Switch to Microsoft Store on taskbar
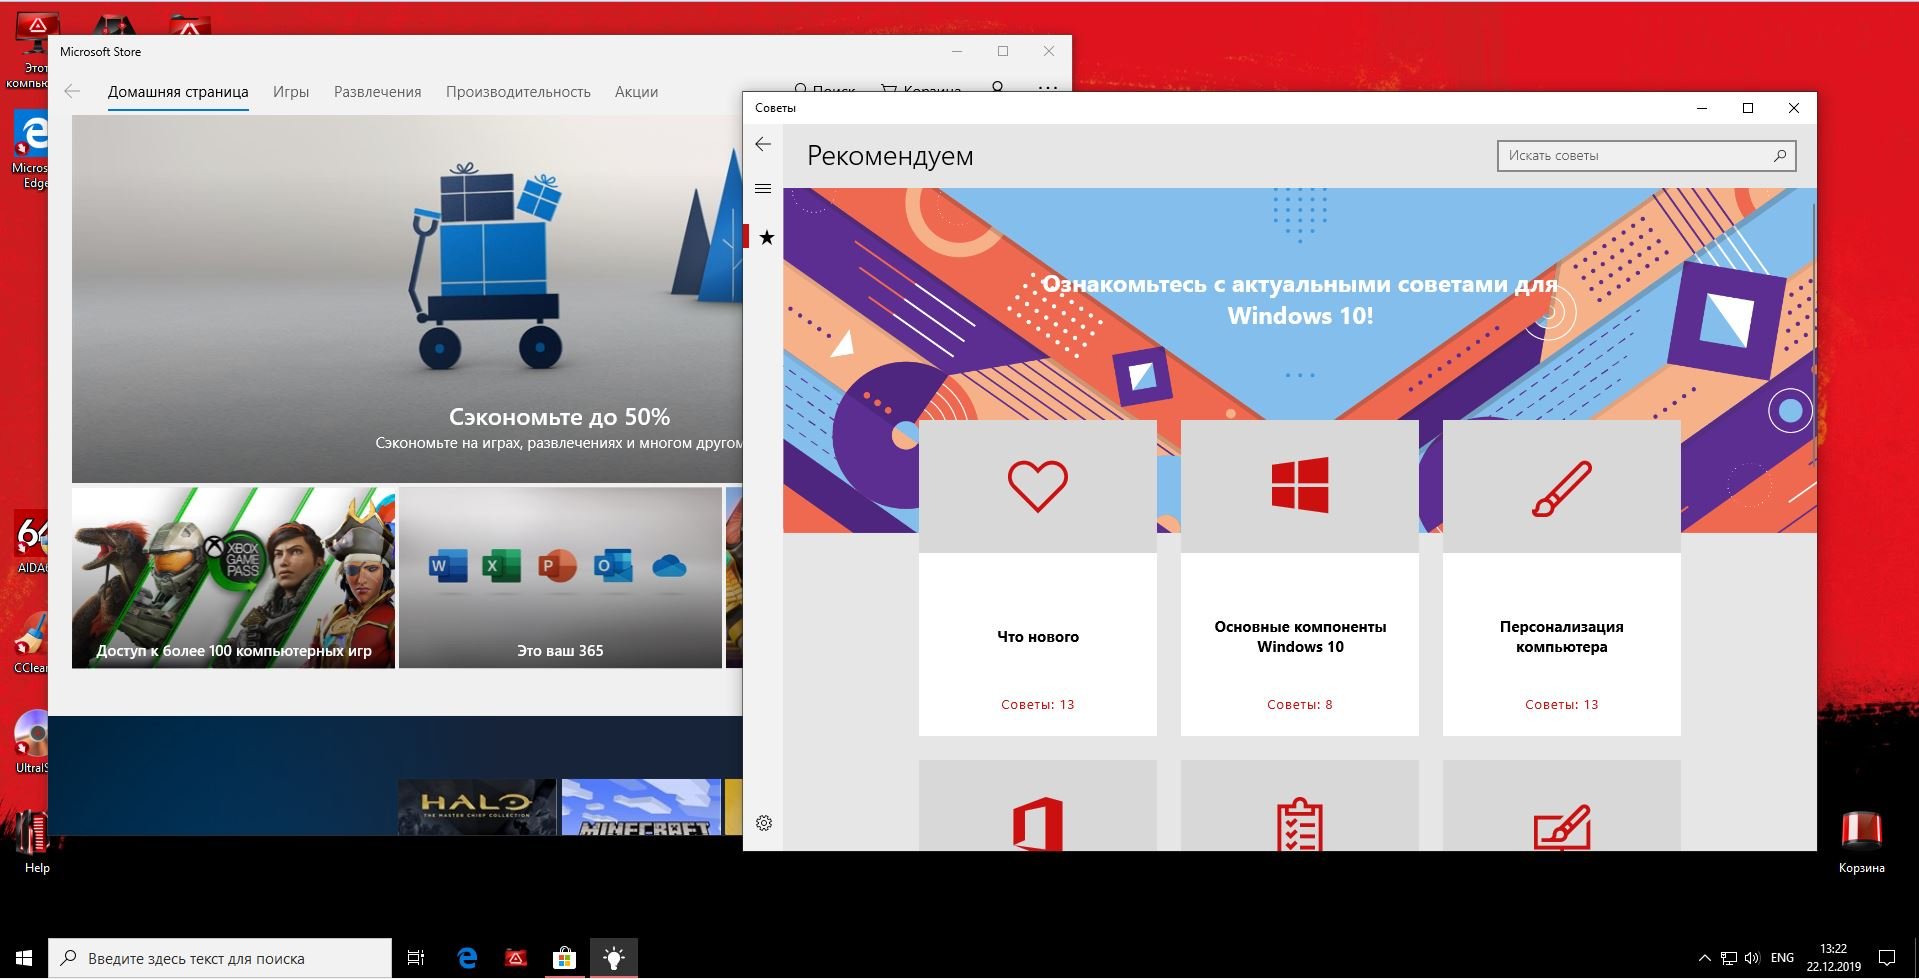This screenshot has width=1919, height=979. tap(565, 958)
